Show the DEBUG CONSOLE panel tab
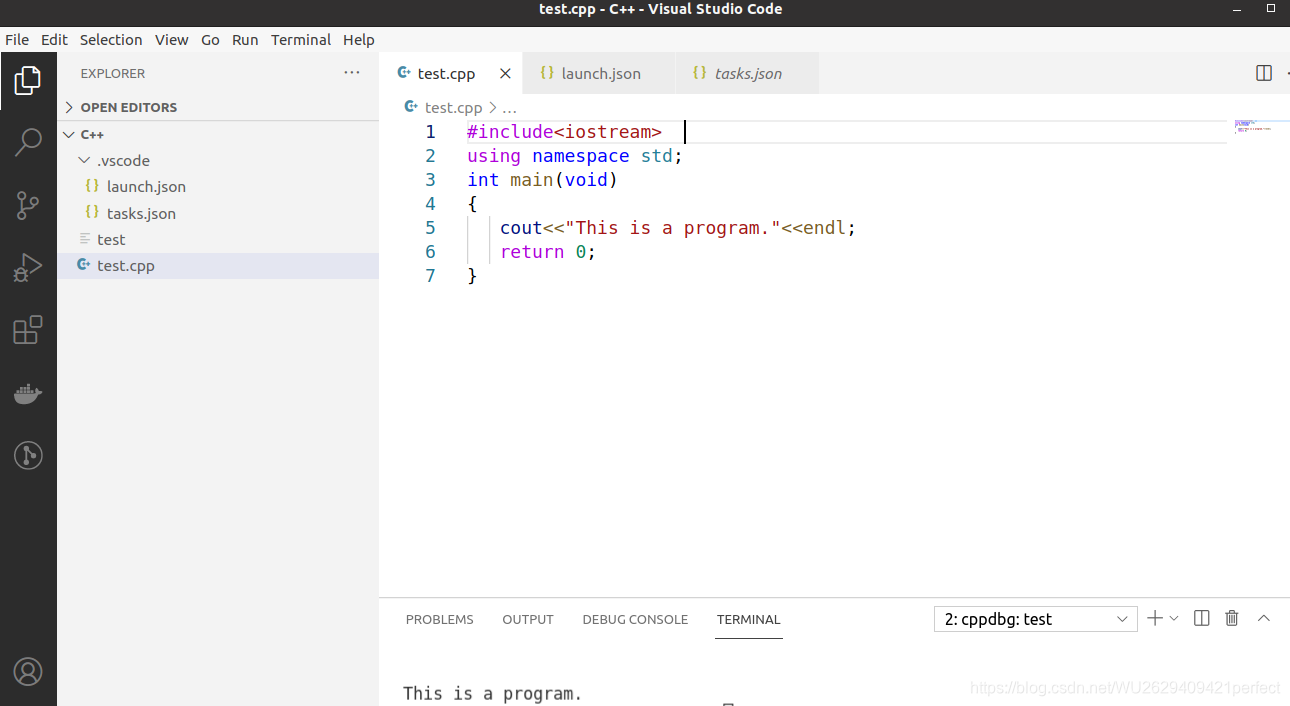 635,619
